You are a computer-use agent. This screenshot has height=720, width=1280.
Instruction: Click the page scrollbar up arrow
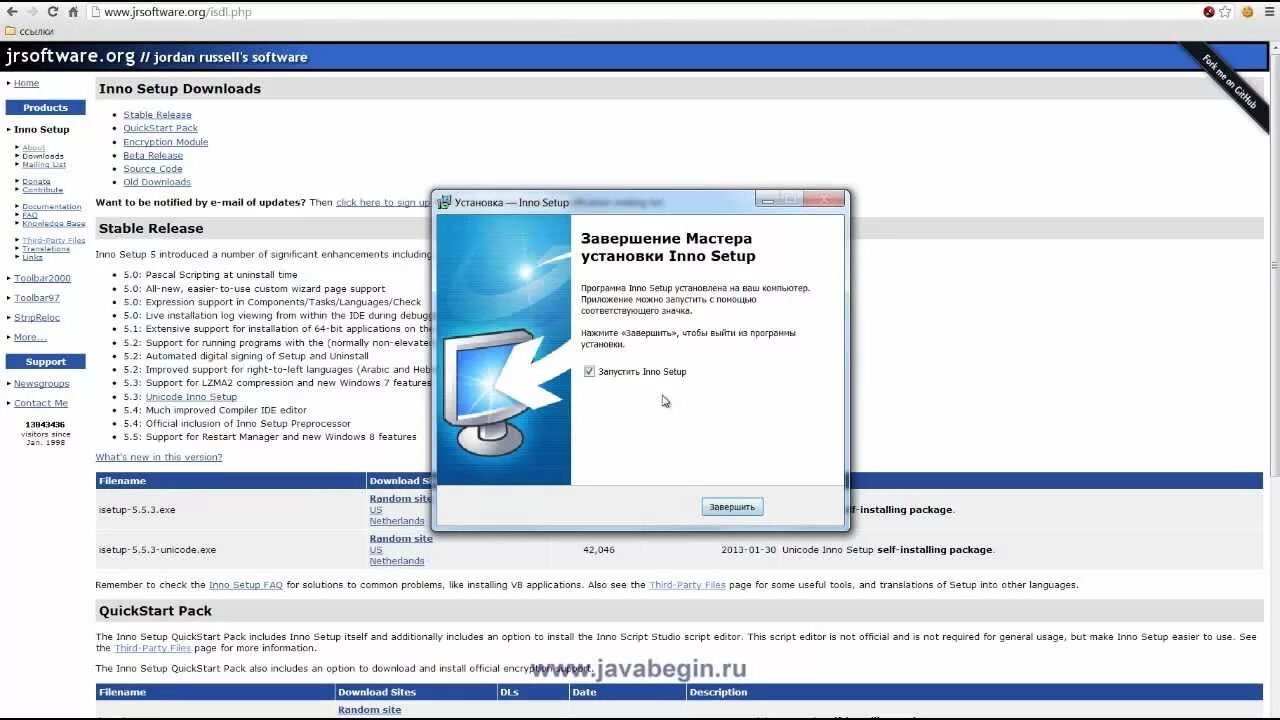[x=1274, y=47]
